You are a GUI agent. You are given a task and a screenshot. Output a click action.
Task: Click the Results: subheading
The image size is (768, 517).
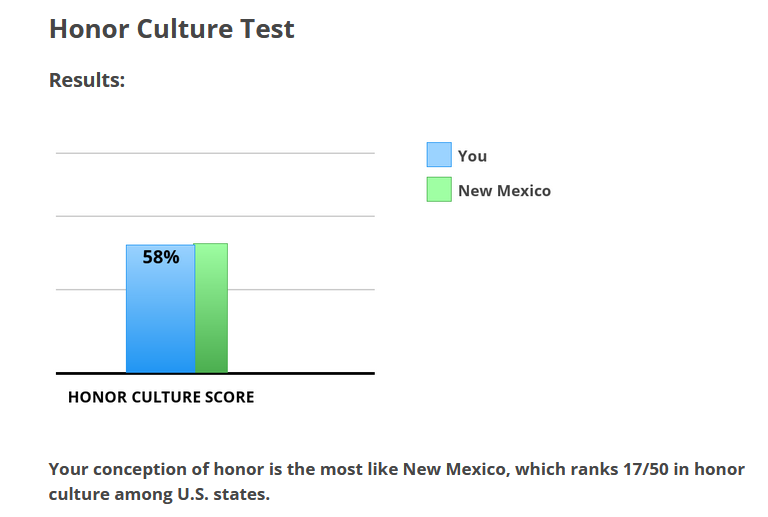point(87,80)
